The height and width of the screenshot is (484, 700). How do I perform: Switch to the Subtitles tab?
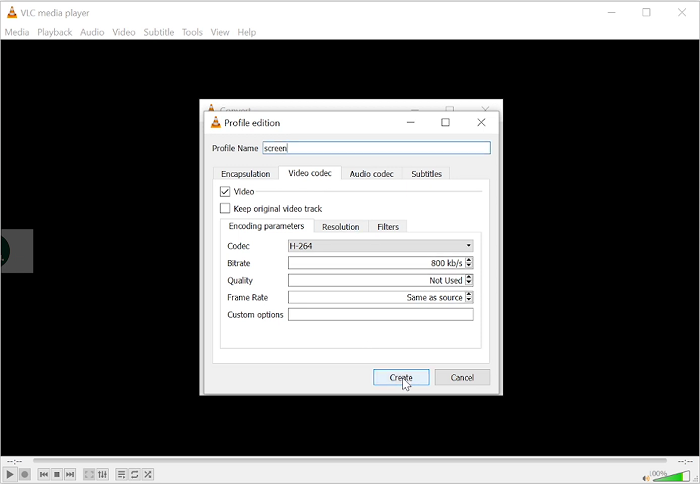(x=426, y=174)
